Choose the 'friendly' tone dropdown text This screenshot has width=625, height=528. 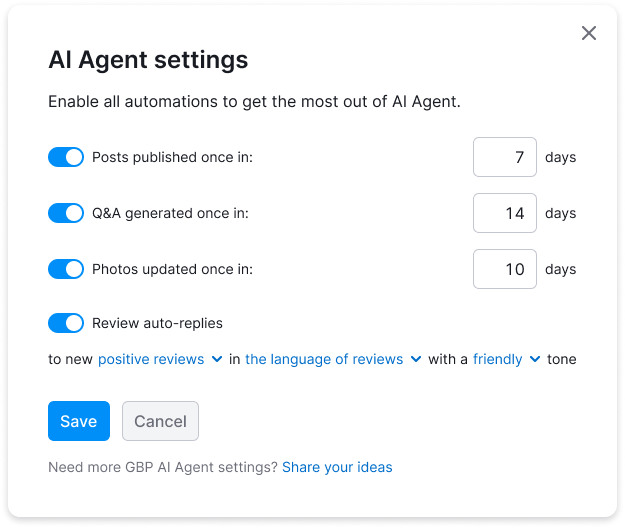click(x=498, y=359)
